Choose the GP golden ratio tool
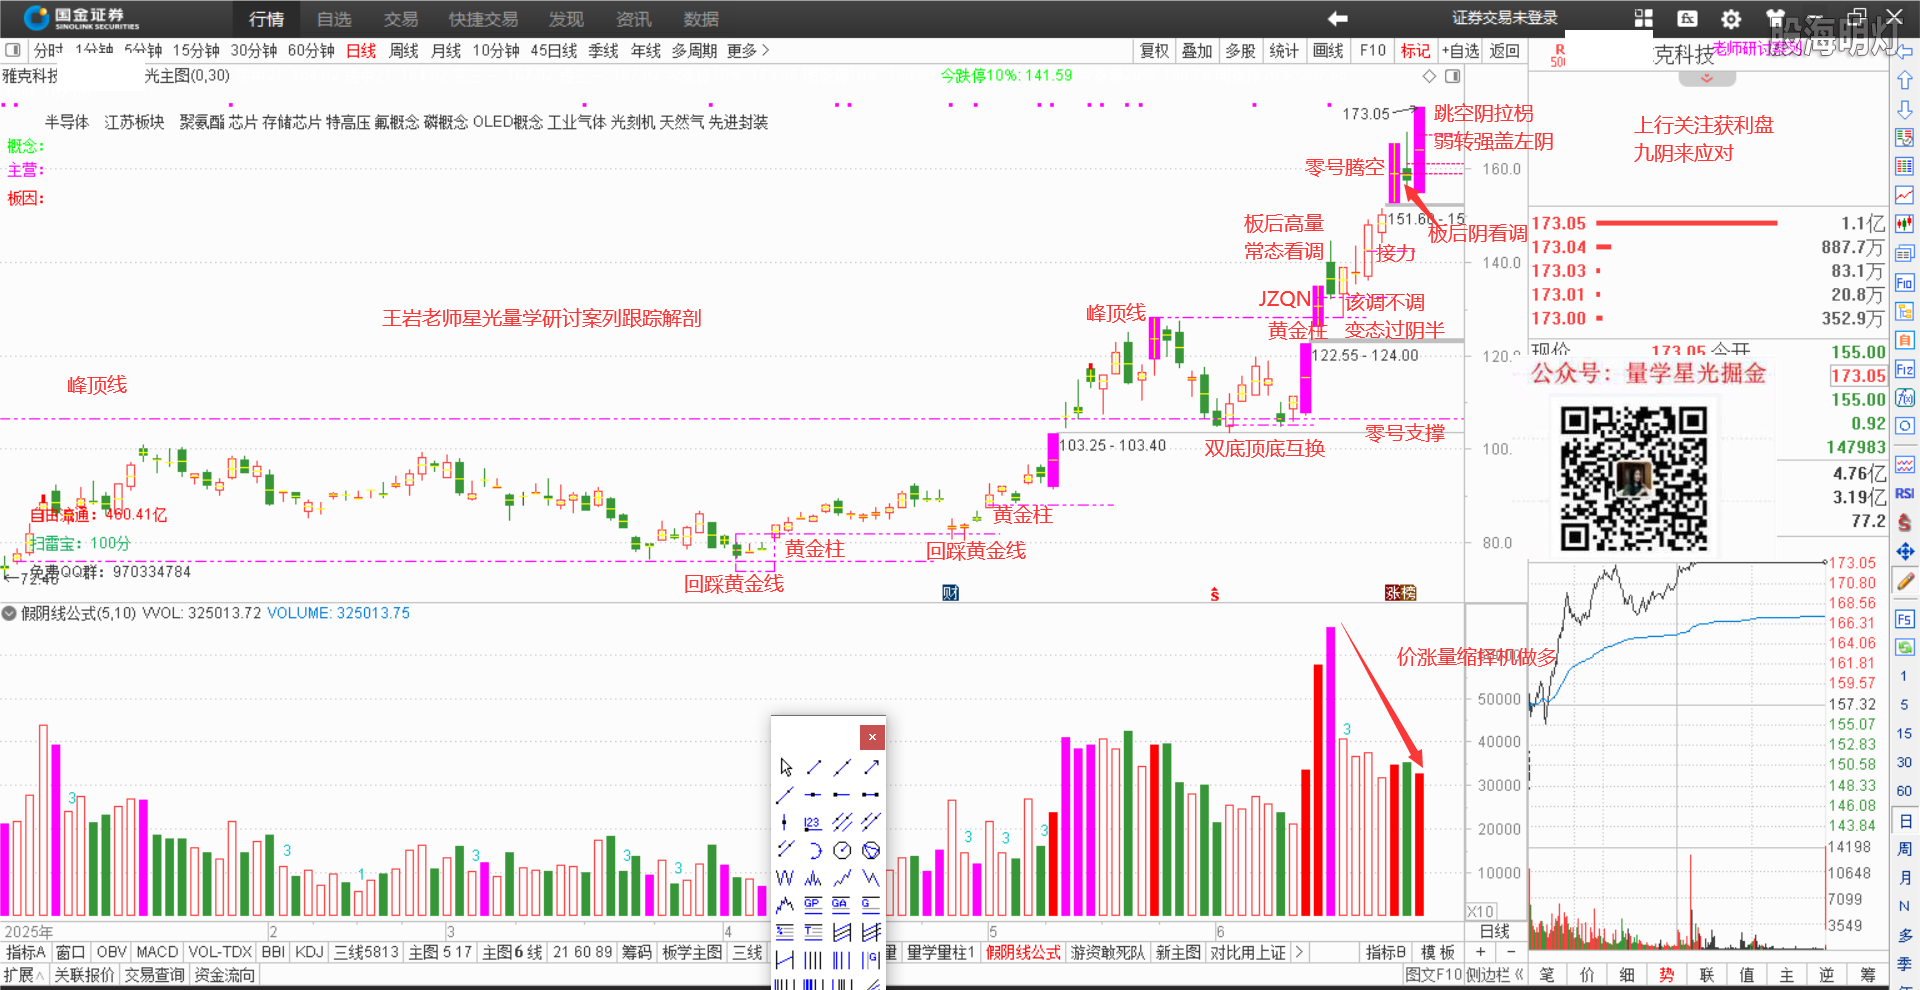 pos(813,904)
